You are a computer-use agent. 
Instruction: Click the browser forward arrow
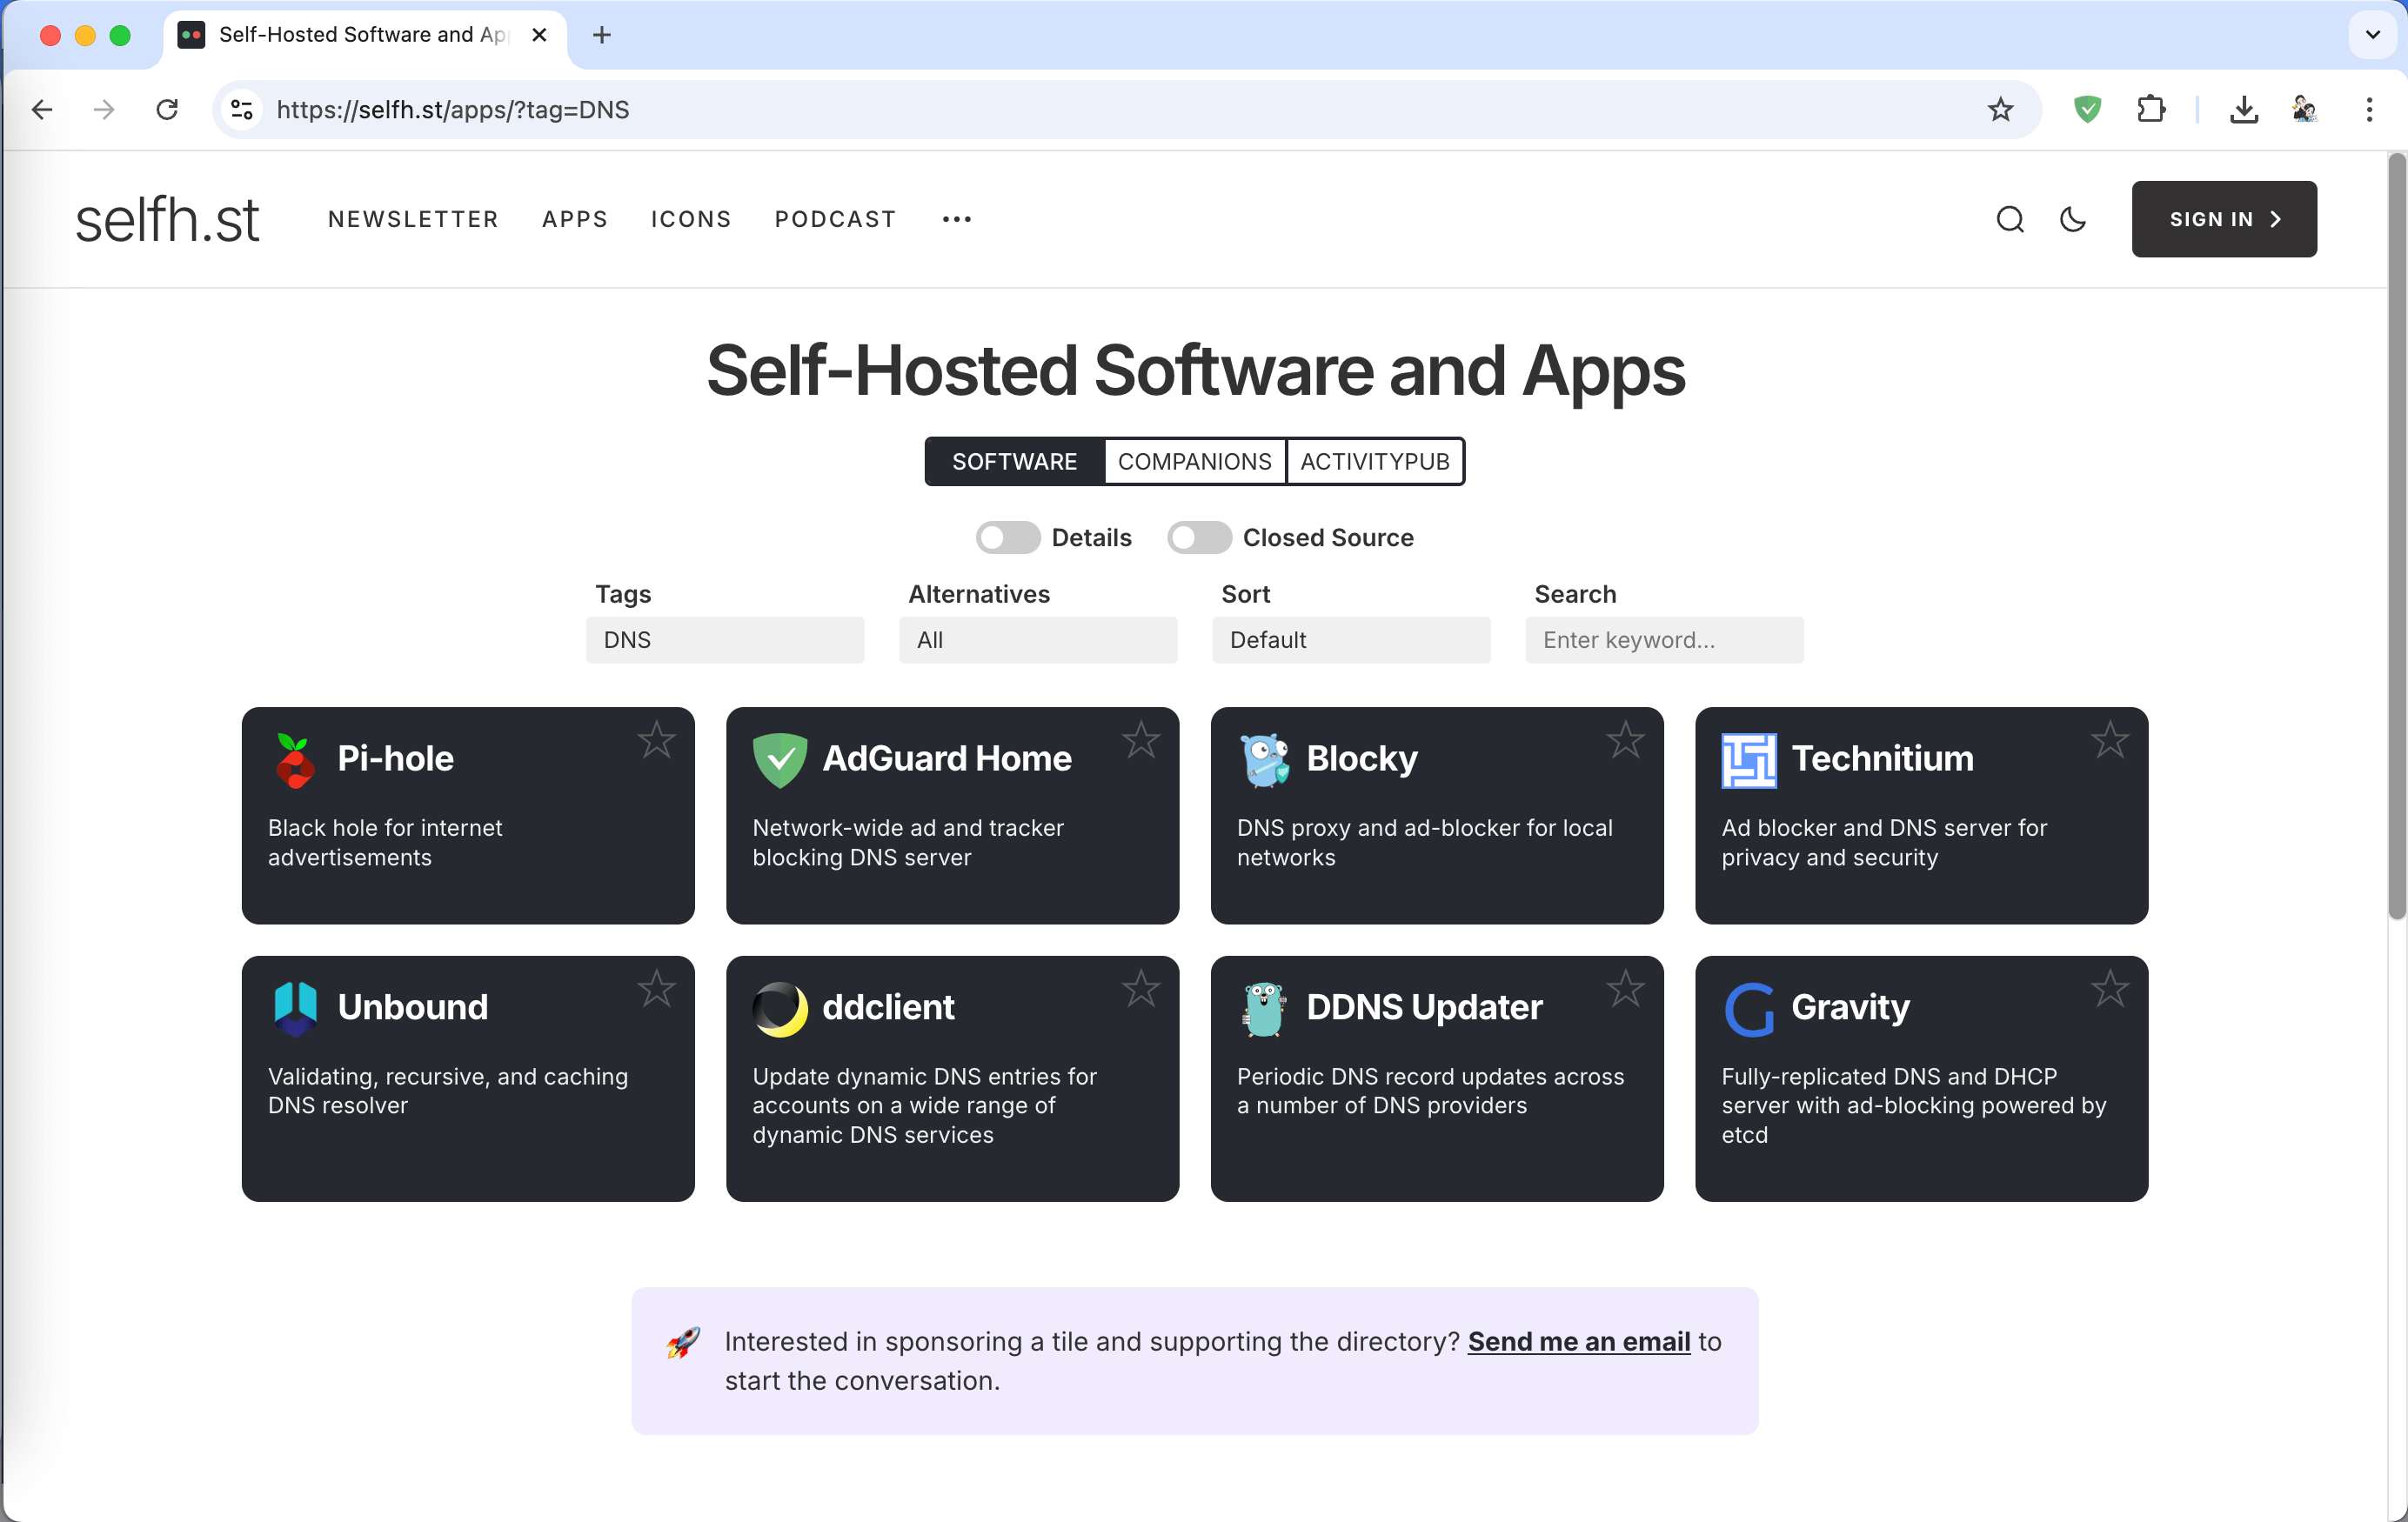104,109
